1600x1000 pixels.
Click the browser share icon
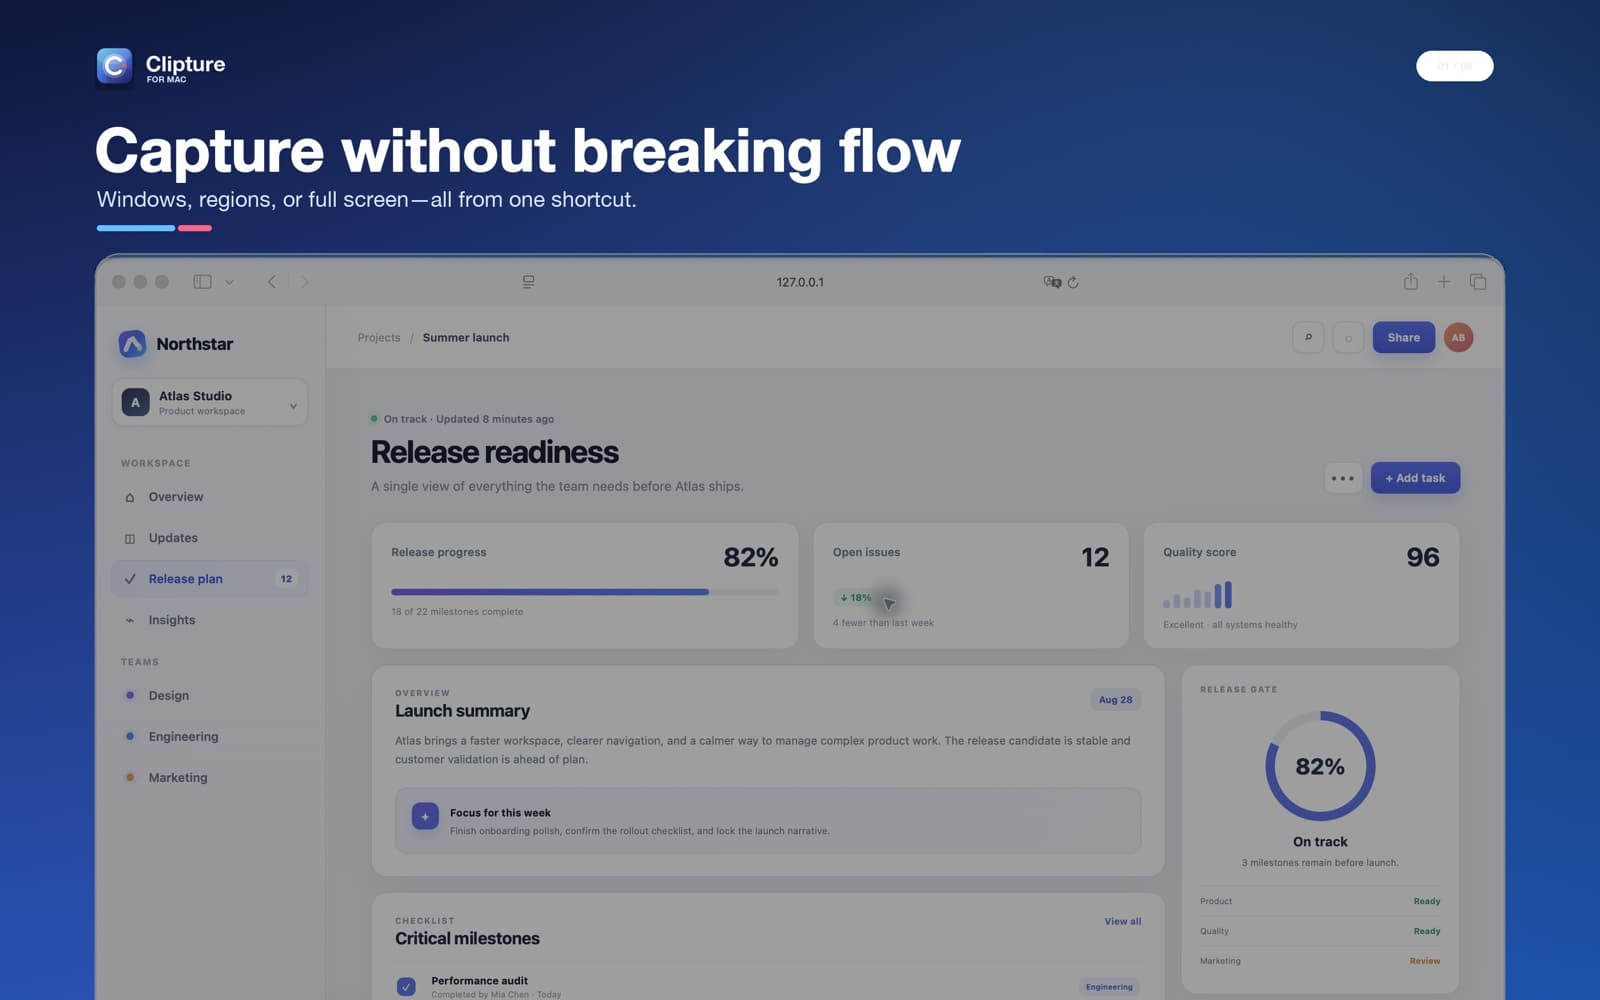click(x=1410, y=281)
